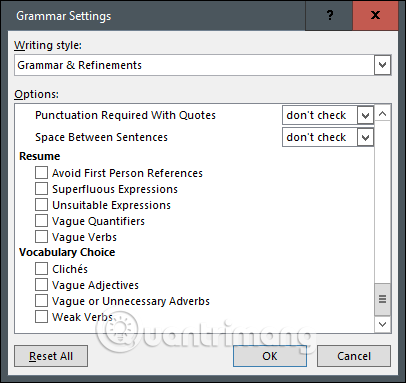Click the Space Between Sentences label

101,137
